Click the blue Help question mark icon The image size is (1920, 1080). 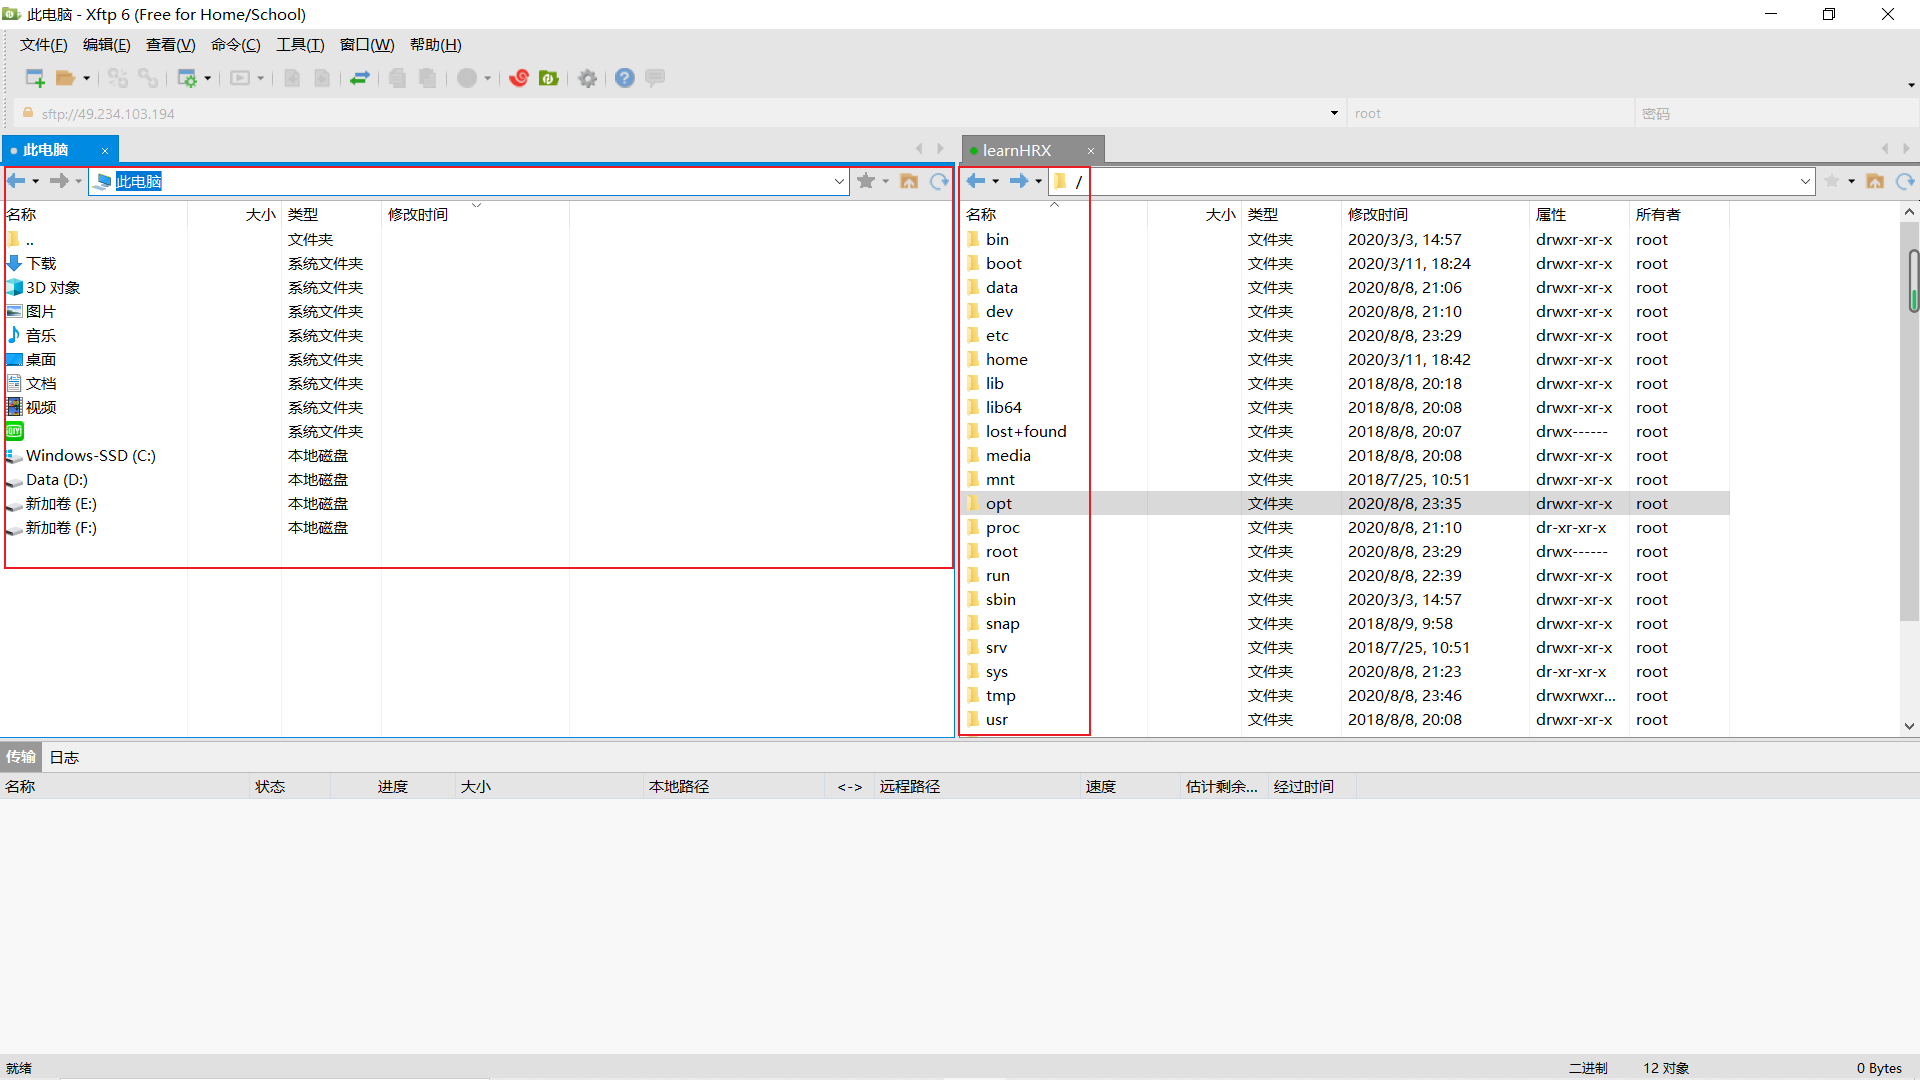tap(625, 78)
